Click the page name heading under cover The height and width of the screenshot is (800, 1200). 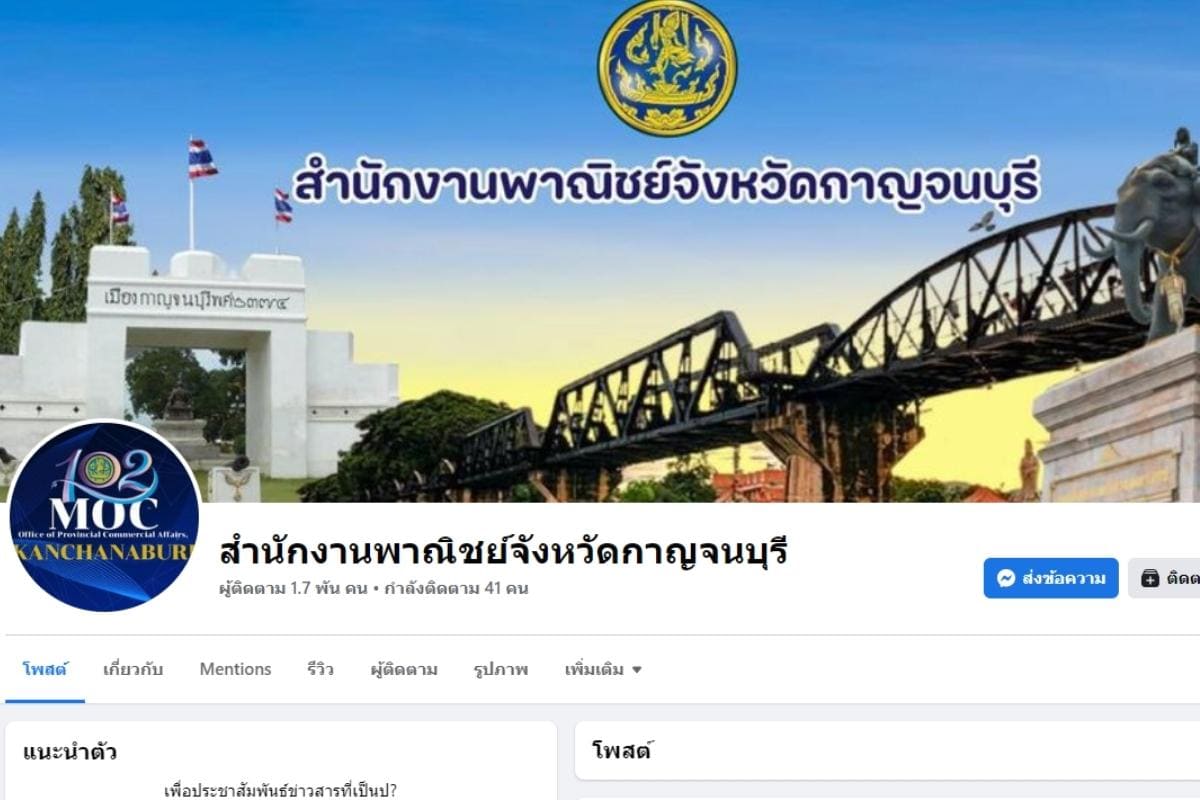click(503, 551)
